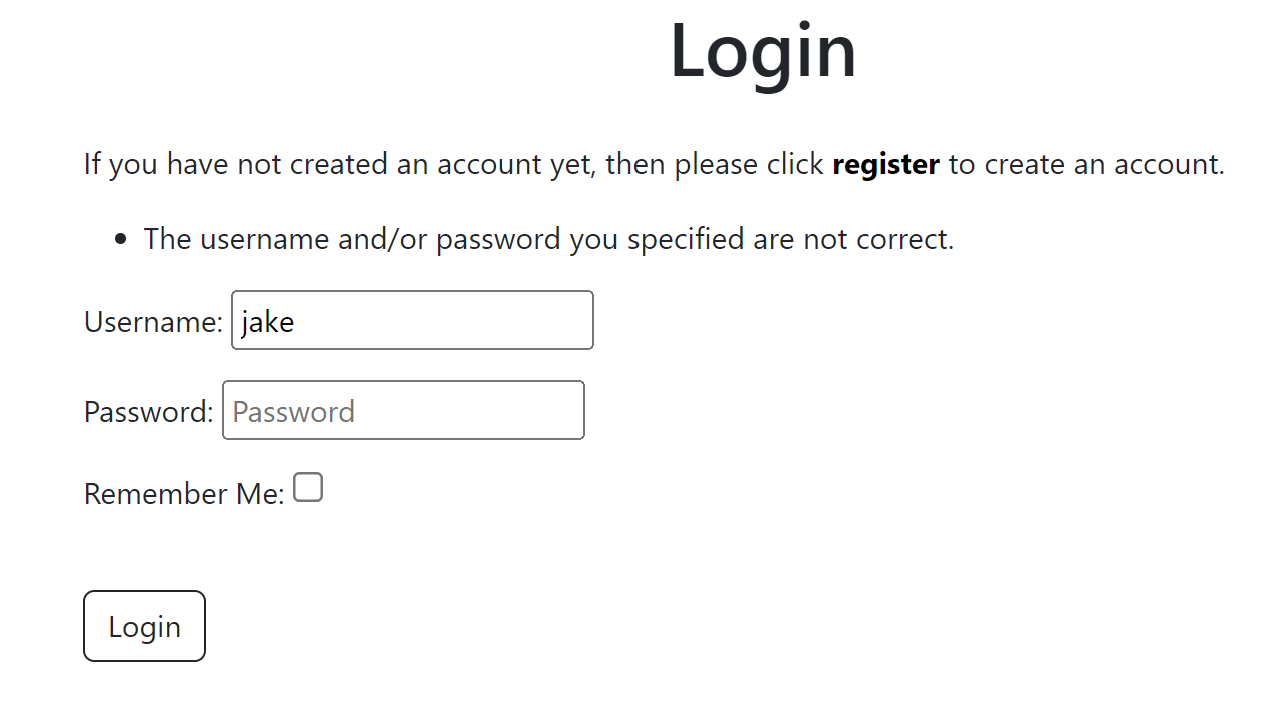This screenshot has width=1270, height=715.
Task: Check the box next to Remember Me
Action: (x=308, y=487)
